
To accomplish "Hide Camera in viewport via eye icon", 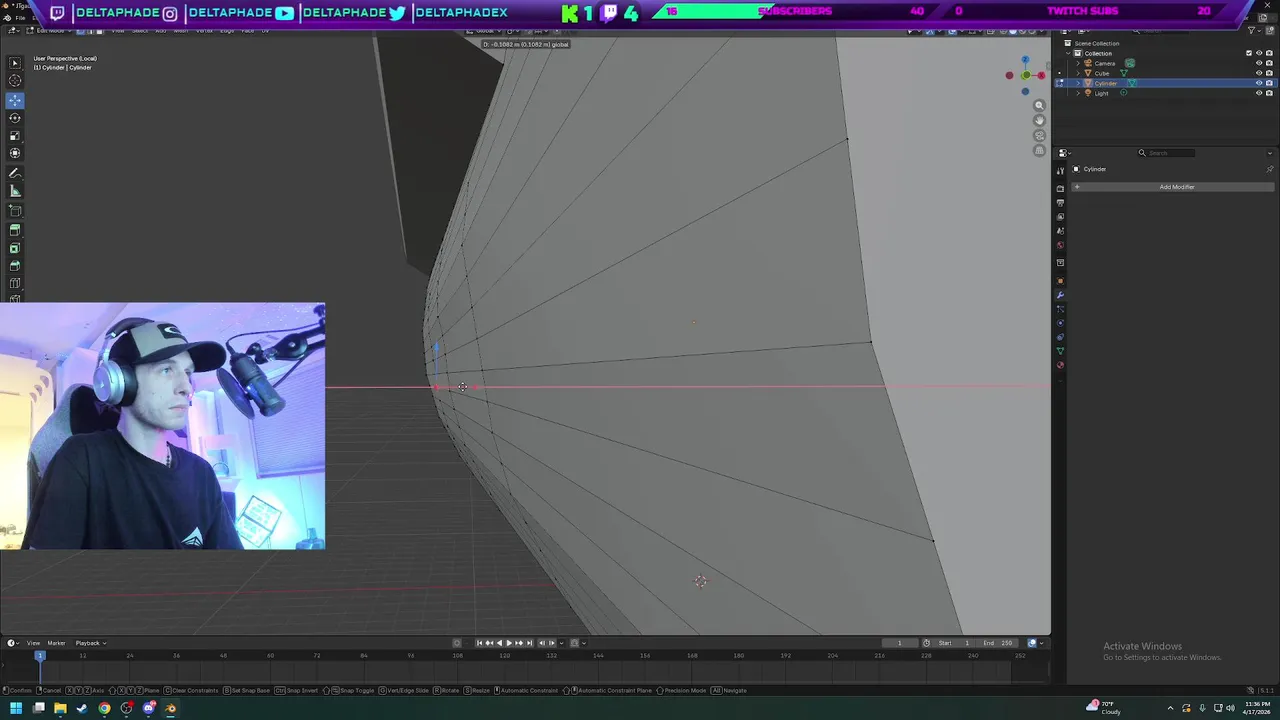I will 1259,63.
